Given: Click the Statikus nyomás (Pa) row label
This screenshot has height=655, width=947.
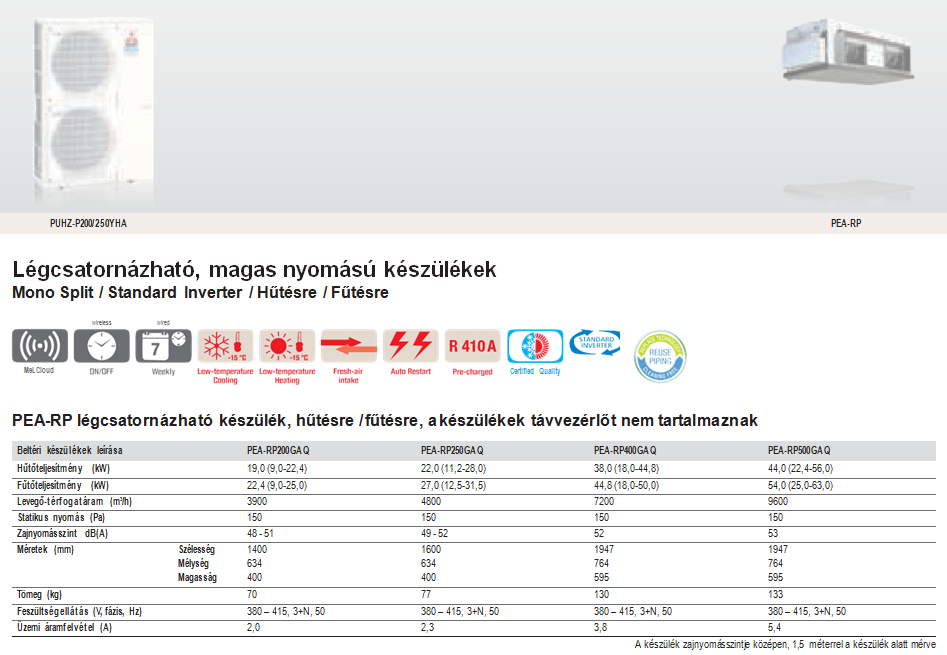Looking at the screenshot, I should point(61,517).
